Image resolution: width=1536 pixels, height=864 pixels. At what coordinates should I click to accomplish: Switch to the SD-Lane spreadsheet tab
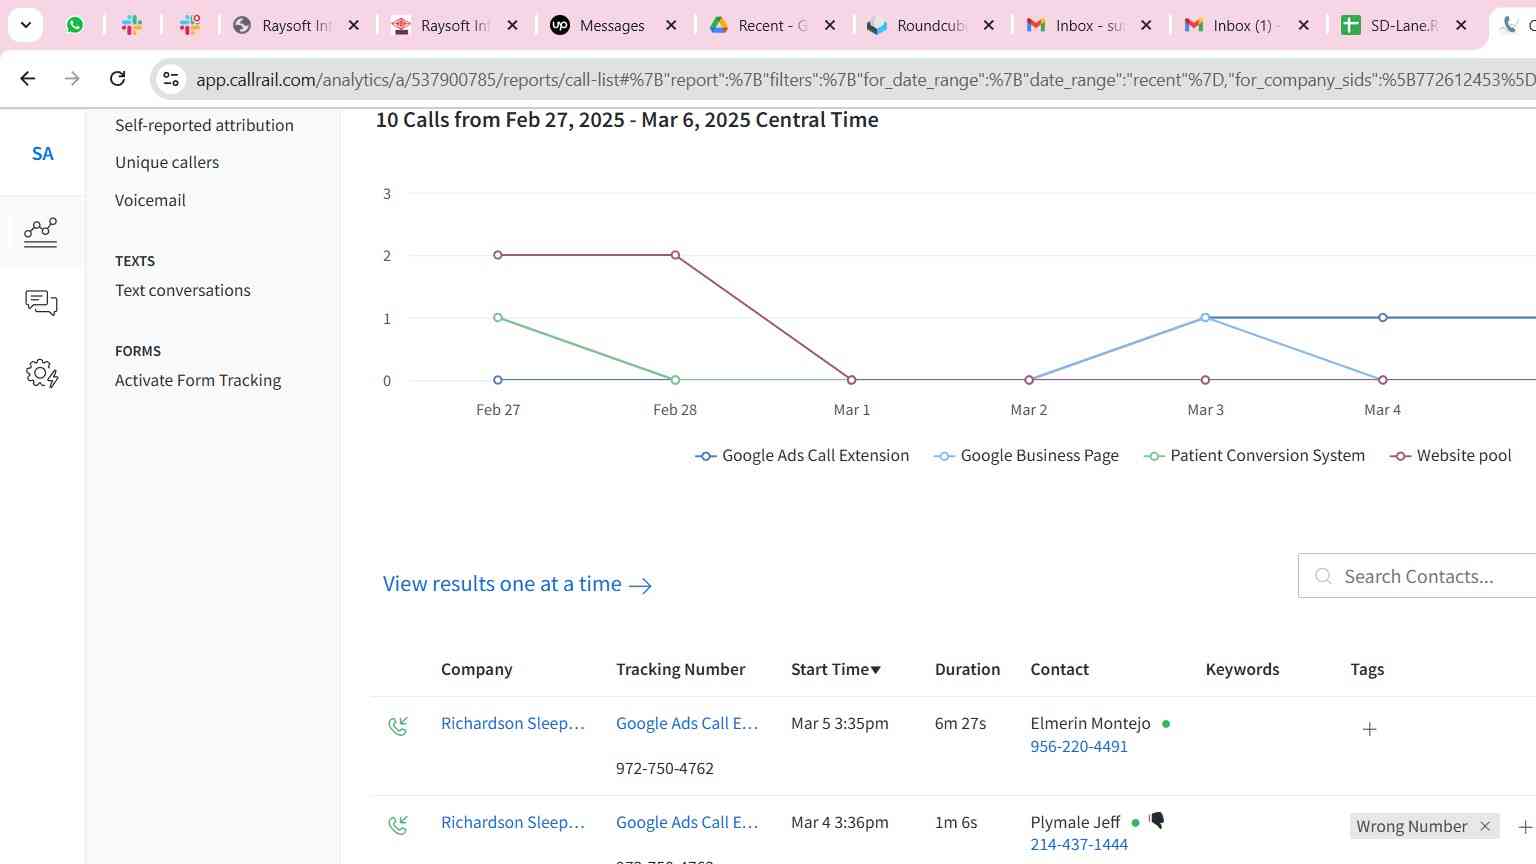[1403, 26]
